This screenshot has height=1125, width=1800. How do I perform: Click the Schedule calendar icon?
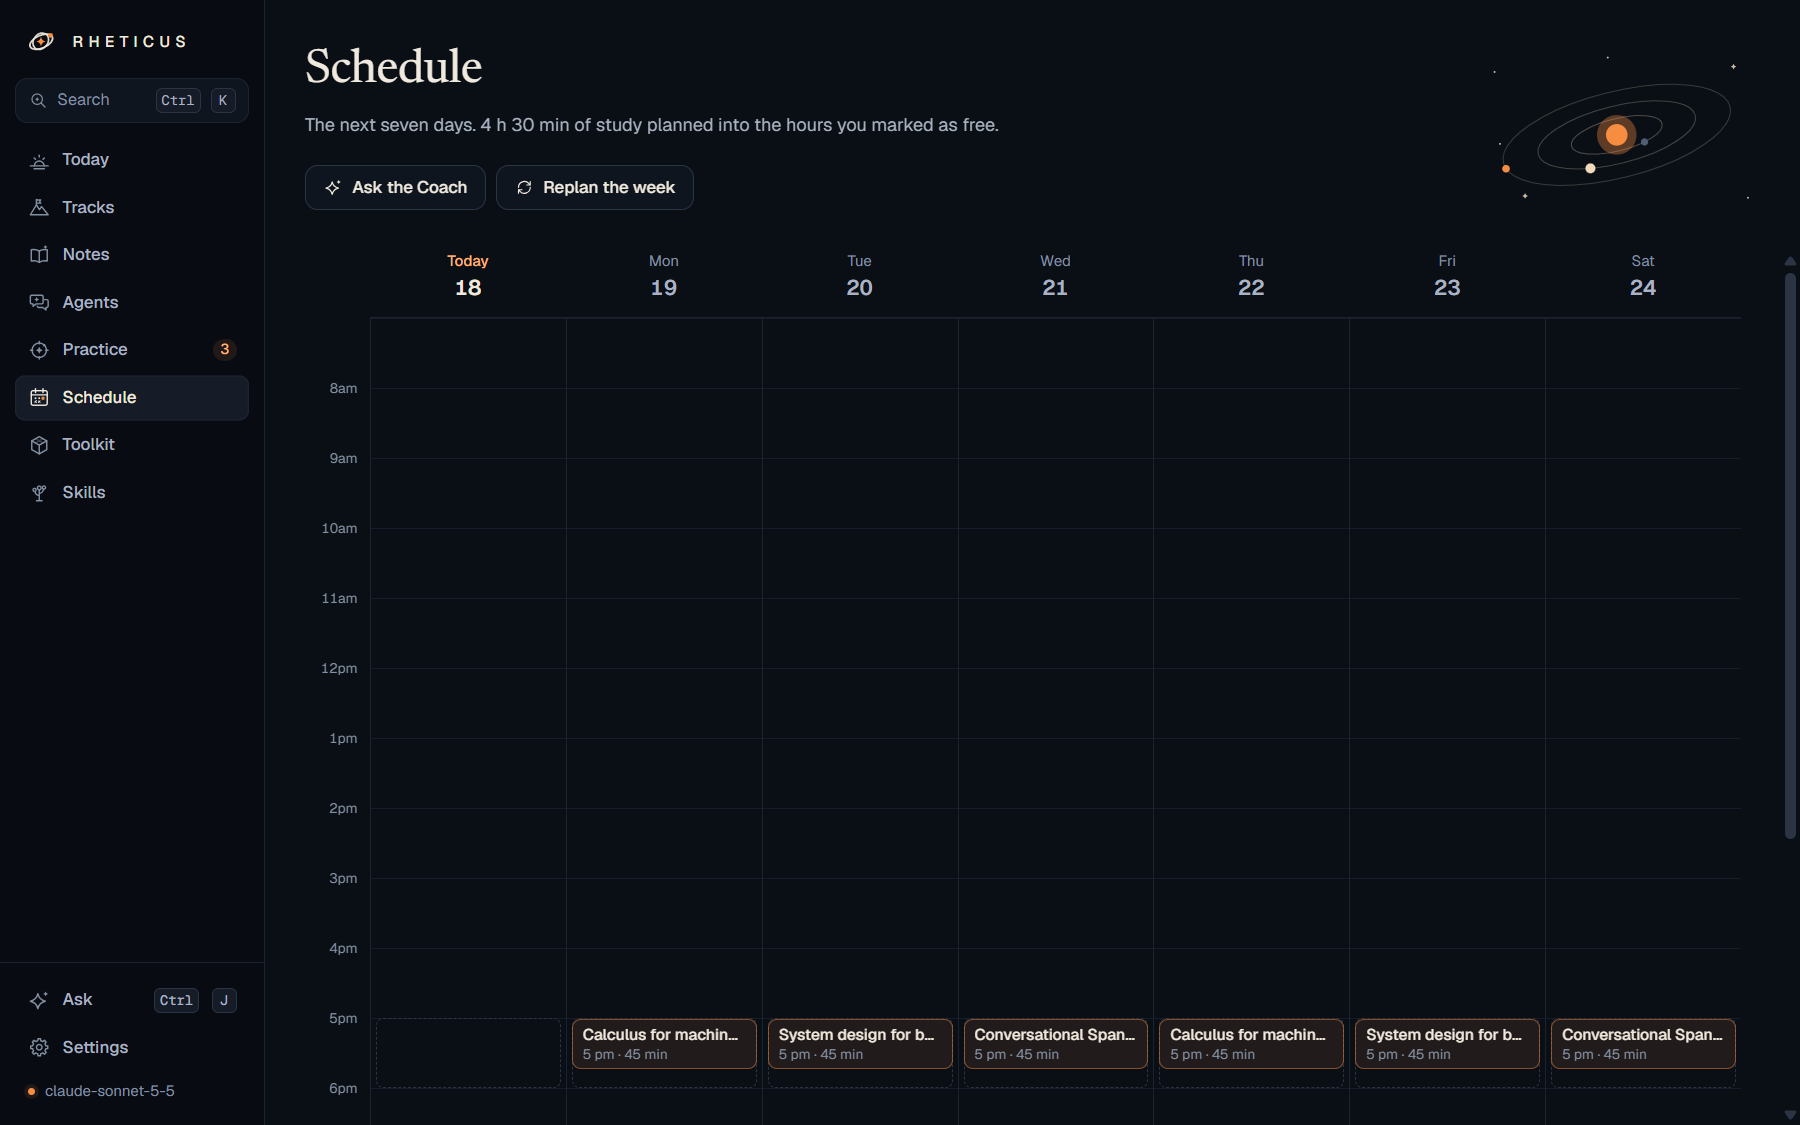point(39,397)
